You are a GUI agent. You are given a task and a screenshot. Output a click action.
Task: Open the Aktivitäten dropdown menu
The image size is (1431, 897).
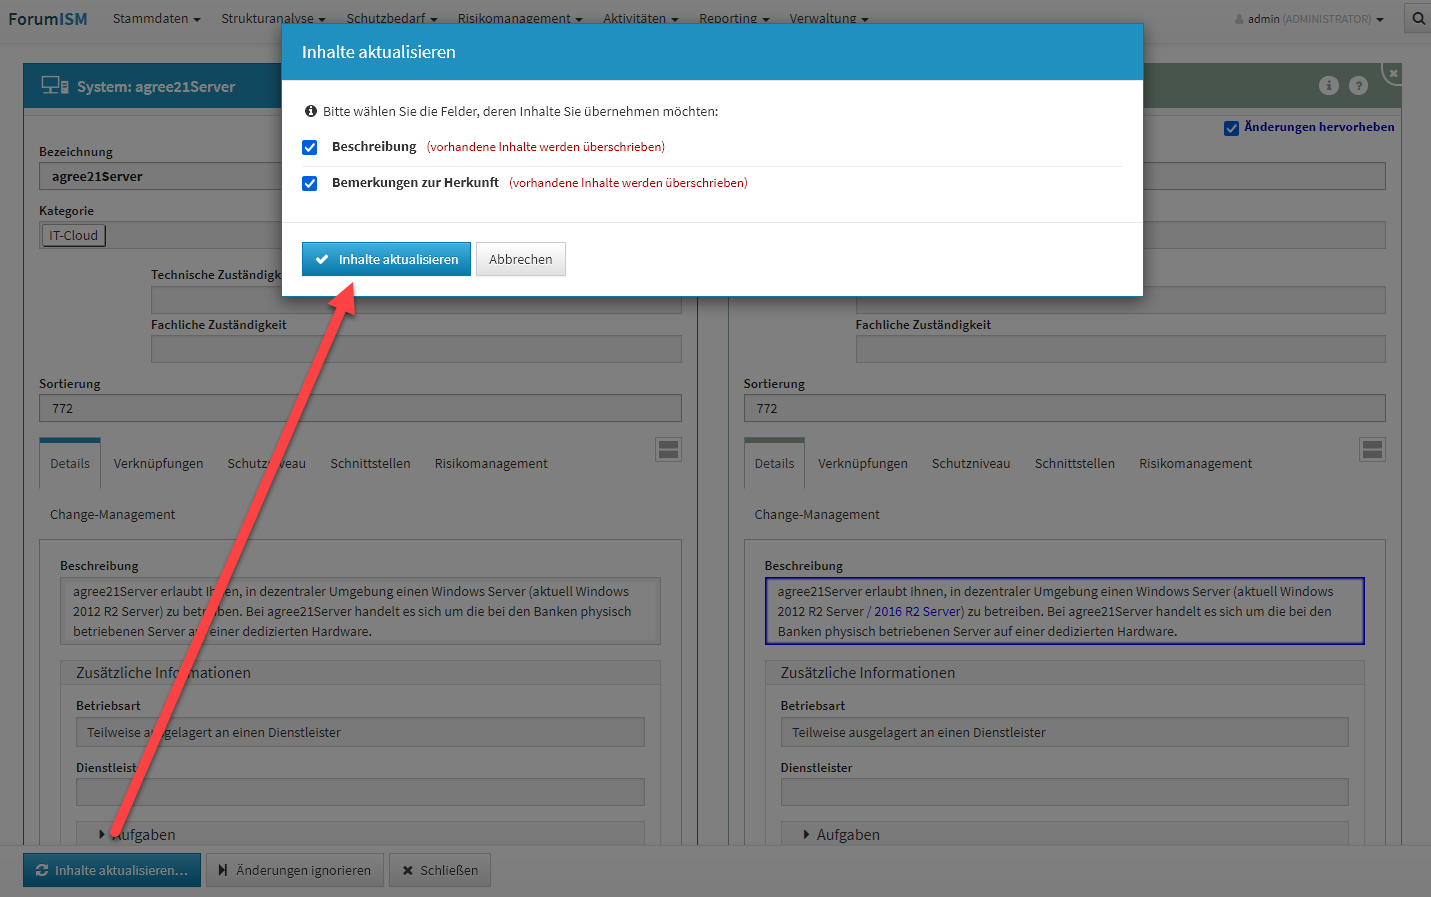641,19
